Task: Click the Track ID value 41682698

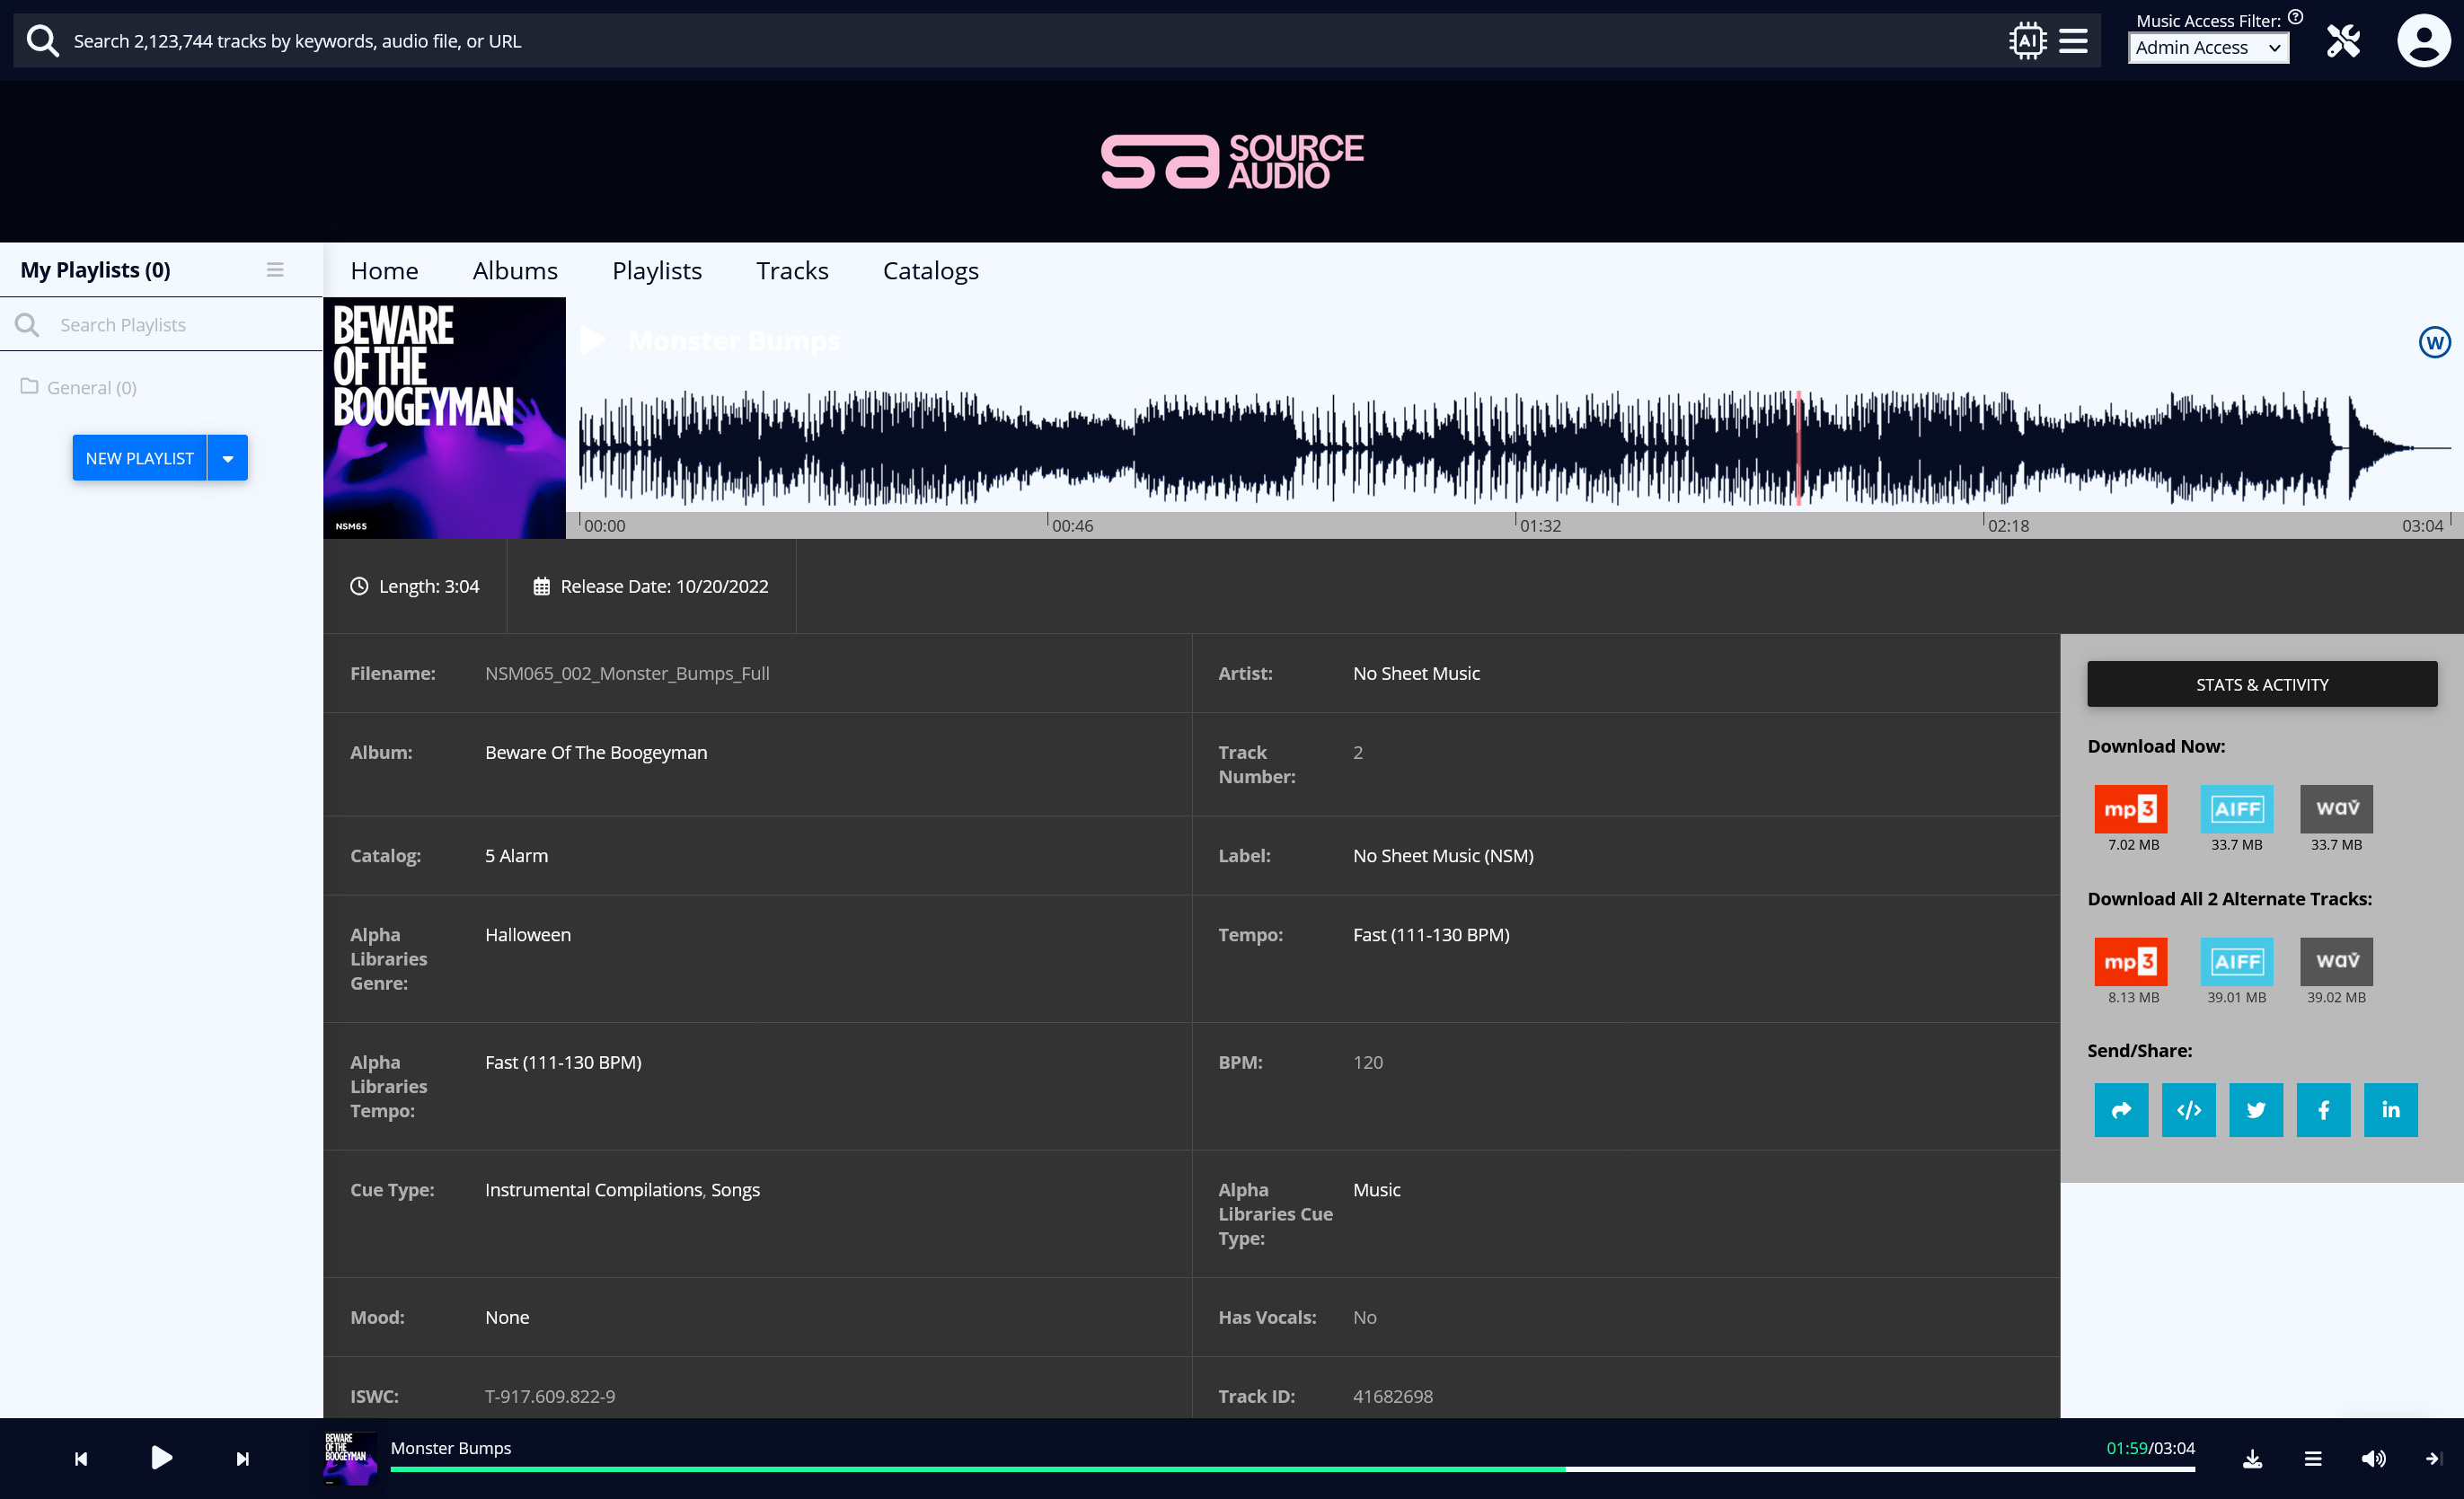Action: tap(1392, 1395)
